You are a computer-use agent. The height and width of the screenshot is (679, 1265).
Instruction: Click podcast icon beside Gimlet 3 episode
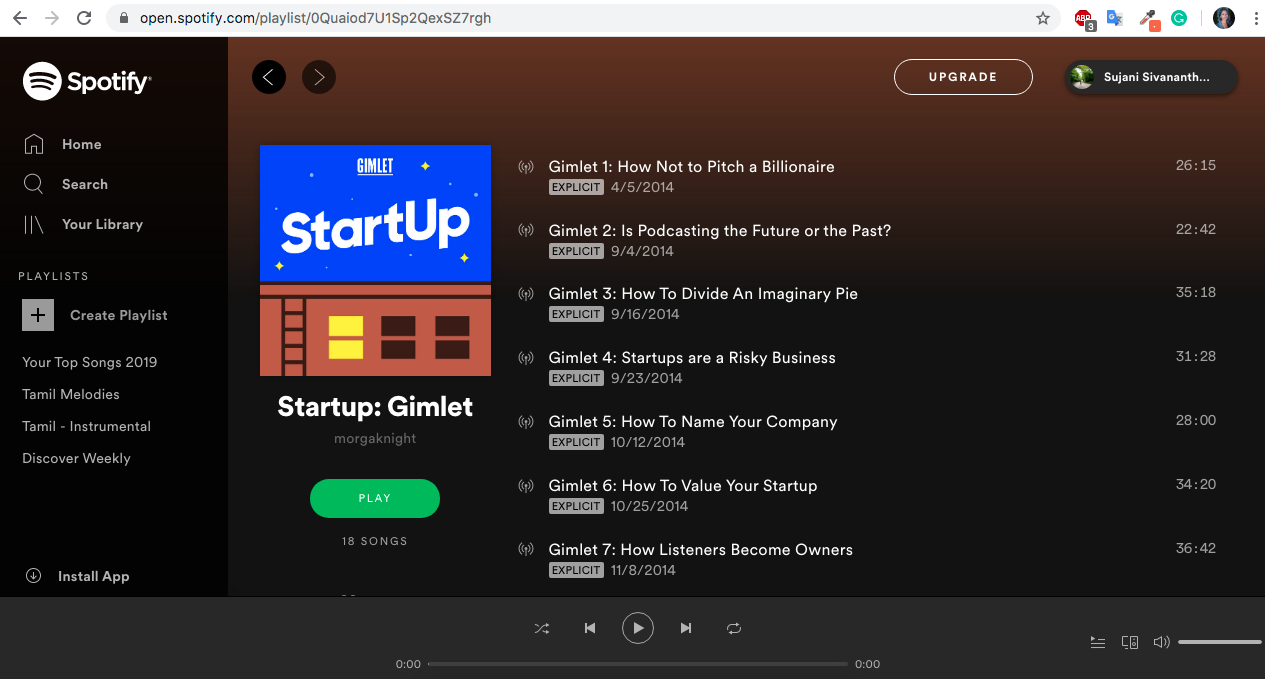pyautogui.click(x=526, y=294)
